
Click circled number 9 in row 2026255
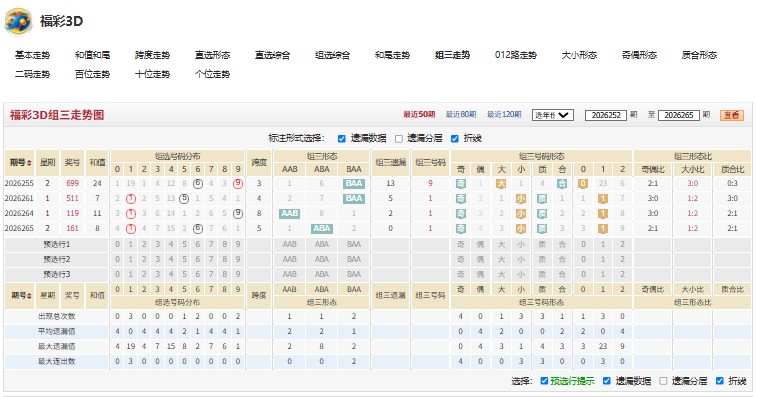click(238, 184)
